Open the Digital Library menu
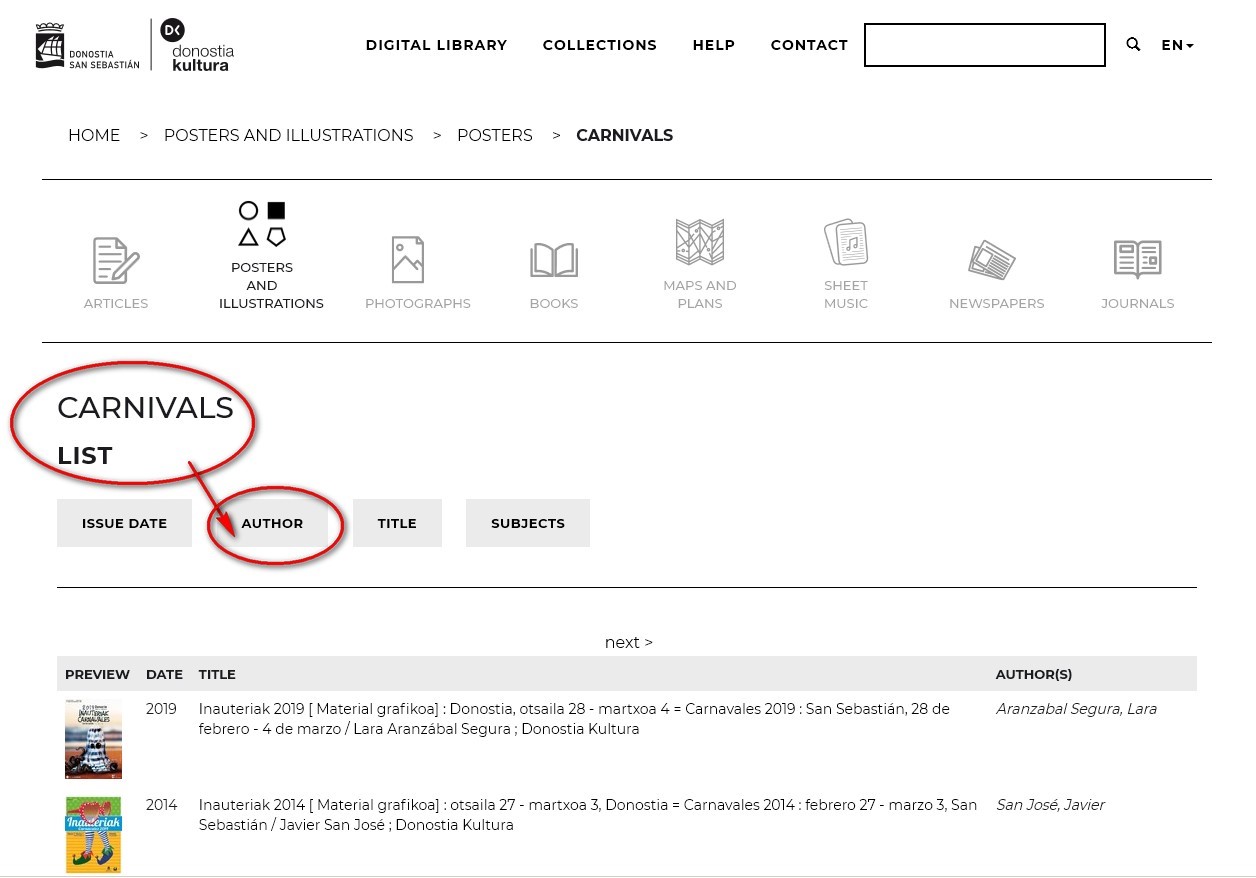The image size is (1256, 878). coord(436,45)
